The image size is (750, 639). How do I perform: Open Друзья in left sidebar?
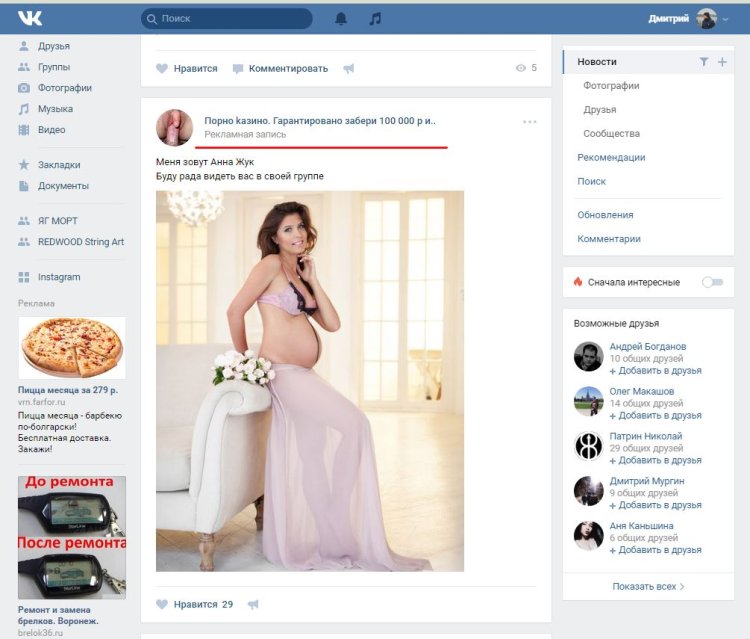53,46
